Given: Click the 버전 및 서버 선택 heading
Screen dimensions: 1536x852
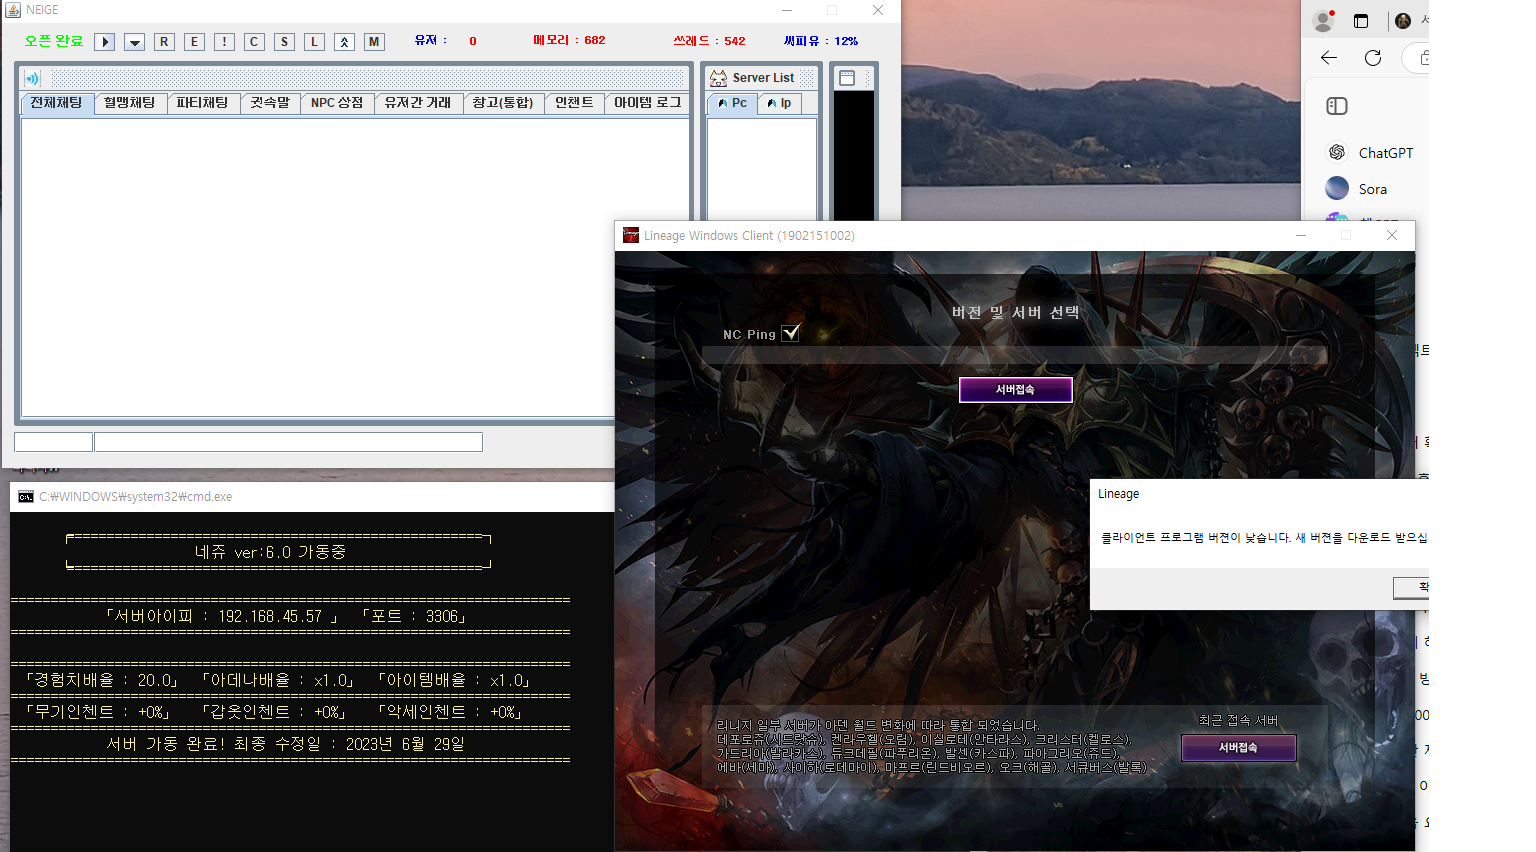Looking at the screenshot, I should coord(1016,312).
